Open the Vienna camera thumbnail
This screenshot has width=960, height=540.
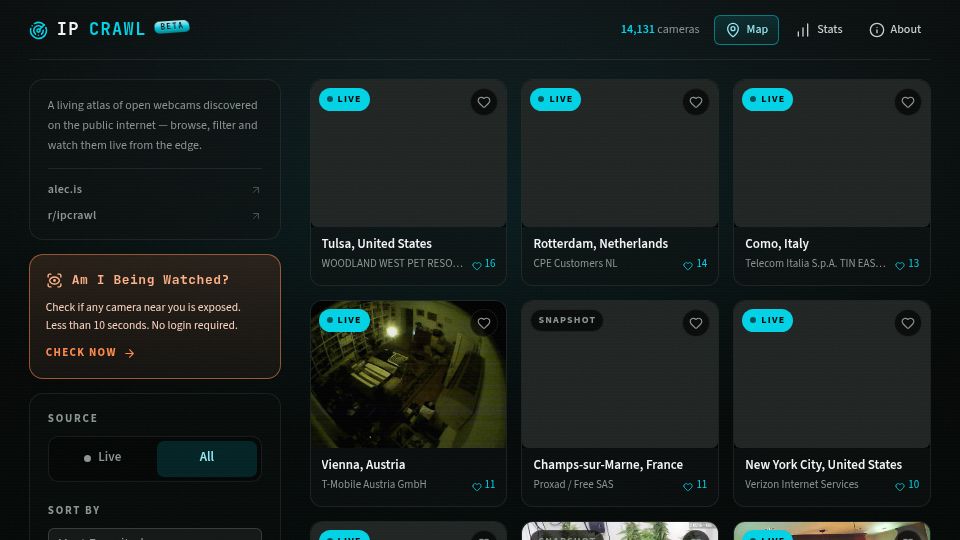click(408, 374)
